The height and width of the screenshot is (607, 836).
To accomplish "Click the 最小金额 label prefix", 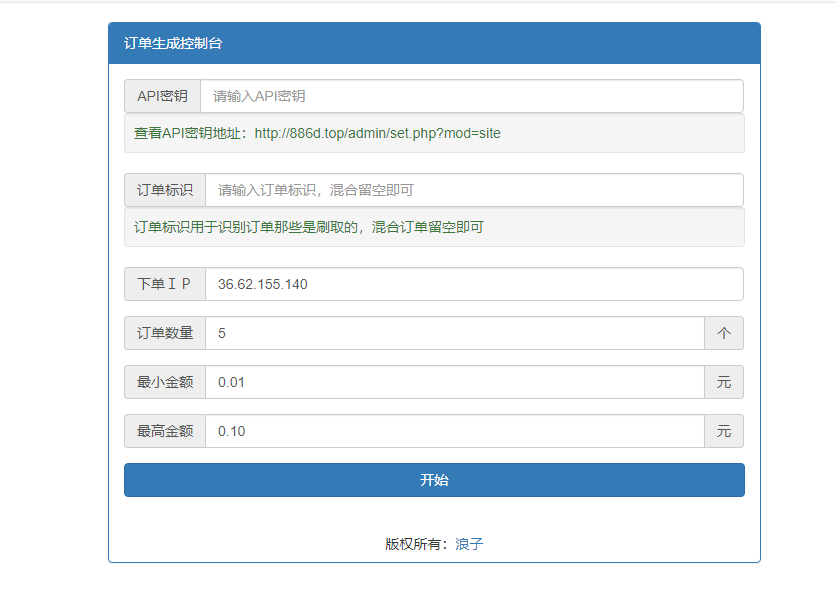I will point(164,382).
